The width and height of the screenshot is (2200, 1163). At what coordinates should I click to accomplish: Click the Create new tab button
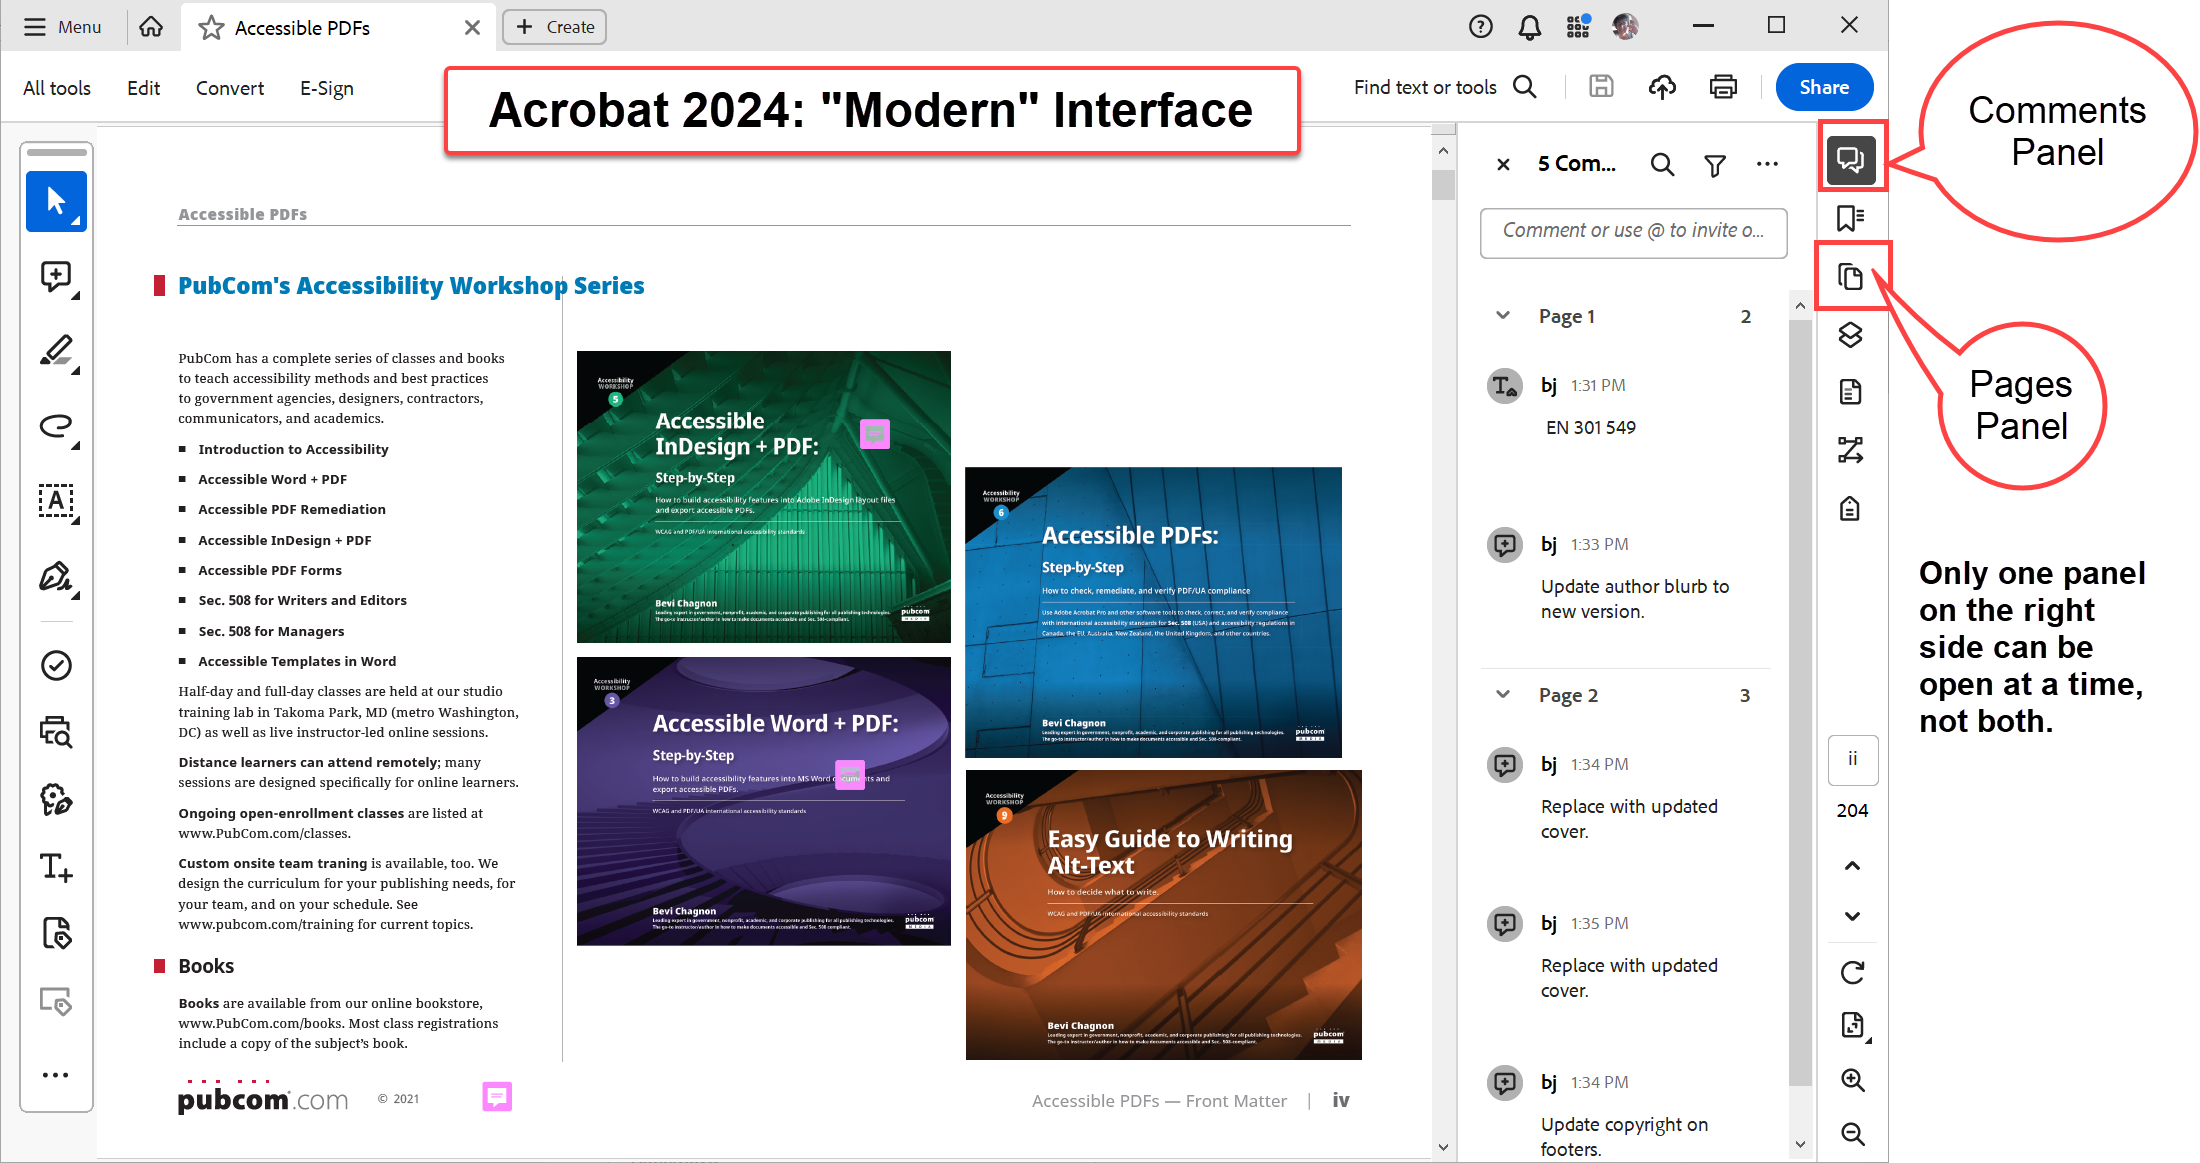[x=555, y=27]
